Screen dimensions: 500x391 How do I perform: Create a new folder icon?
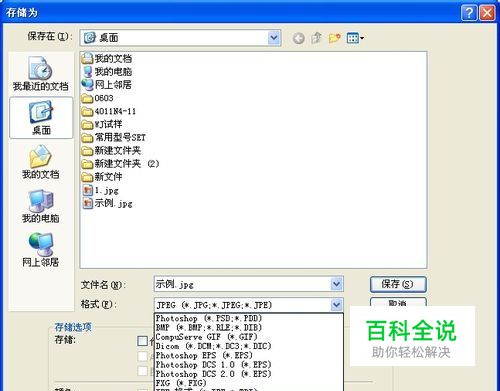[x=334, y=38]
